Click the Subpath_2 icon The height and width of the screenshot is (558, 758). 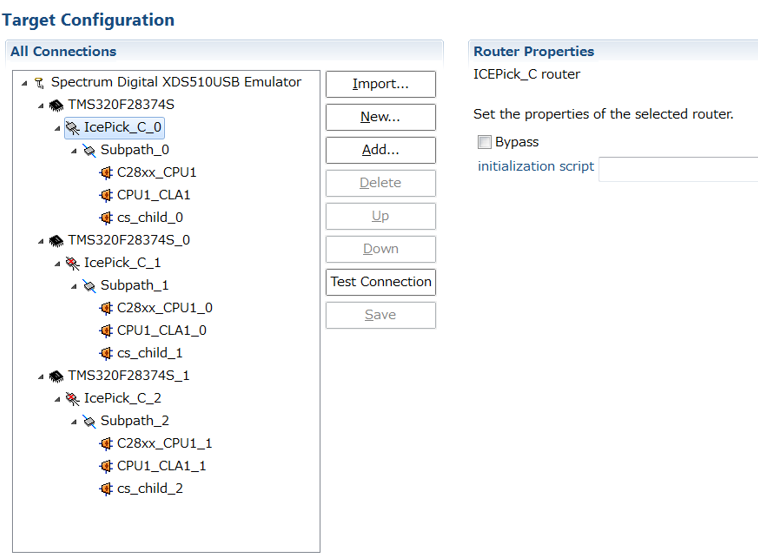(x=89, y=421)
